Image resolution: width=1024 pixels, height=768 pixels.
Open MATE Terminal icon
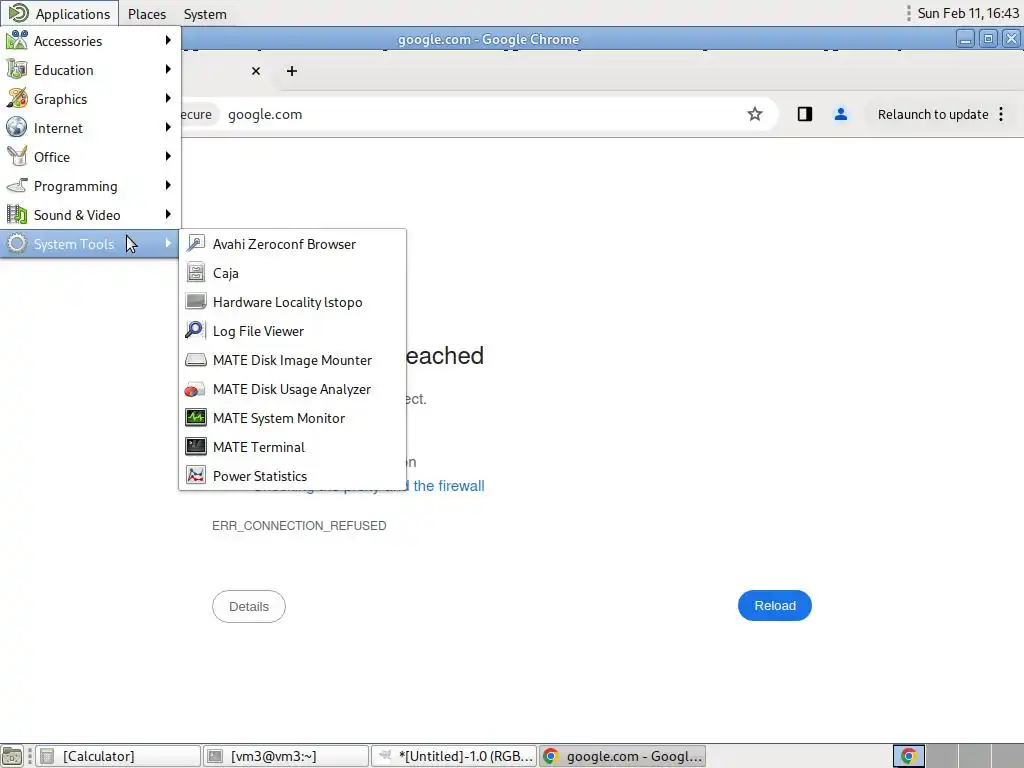click(x=195, y=447)
